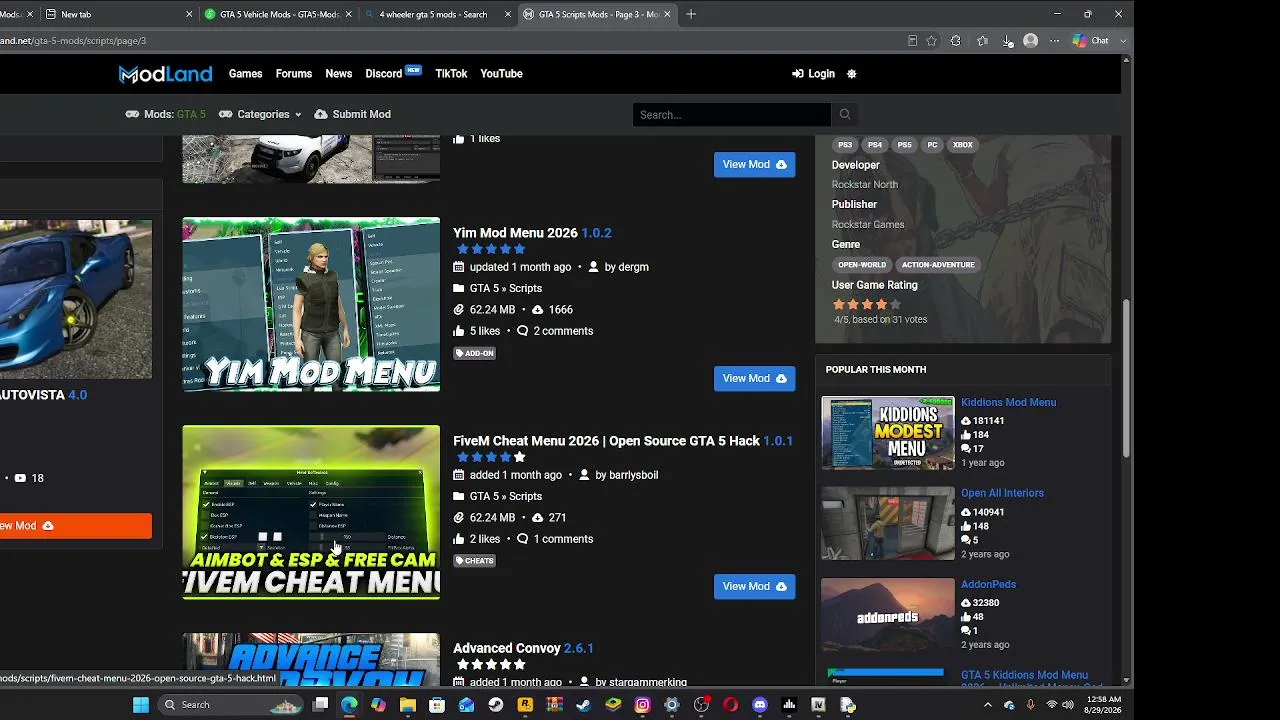Open author barrlysboil's profile link
Image resolution: width=1280 pixels, height=720 pixels.
(x=634, y=475)
